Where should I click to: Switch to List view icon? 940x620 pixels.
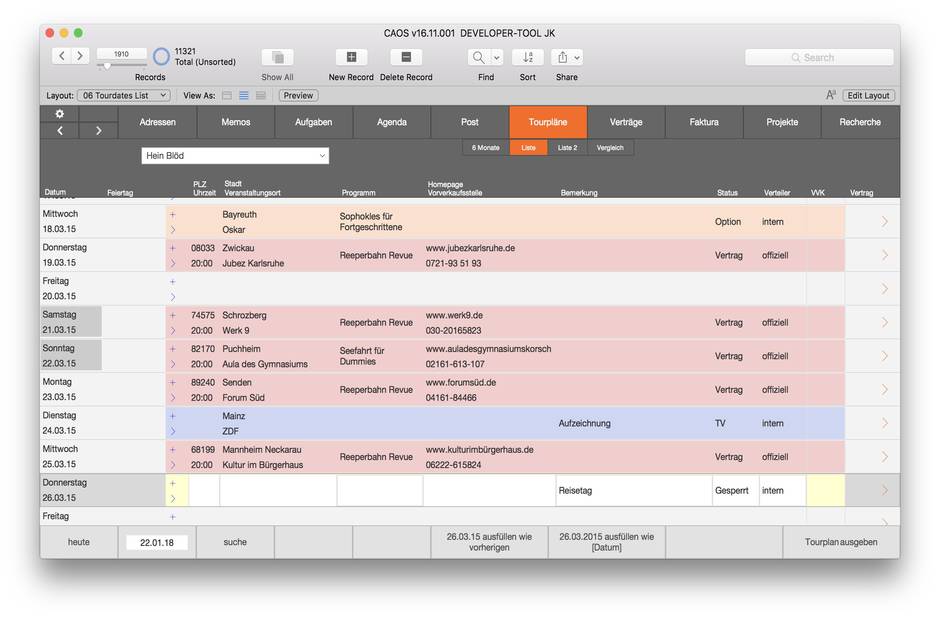(244, 95)
